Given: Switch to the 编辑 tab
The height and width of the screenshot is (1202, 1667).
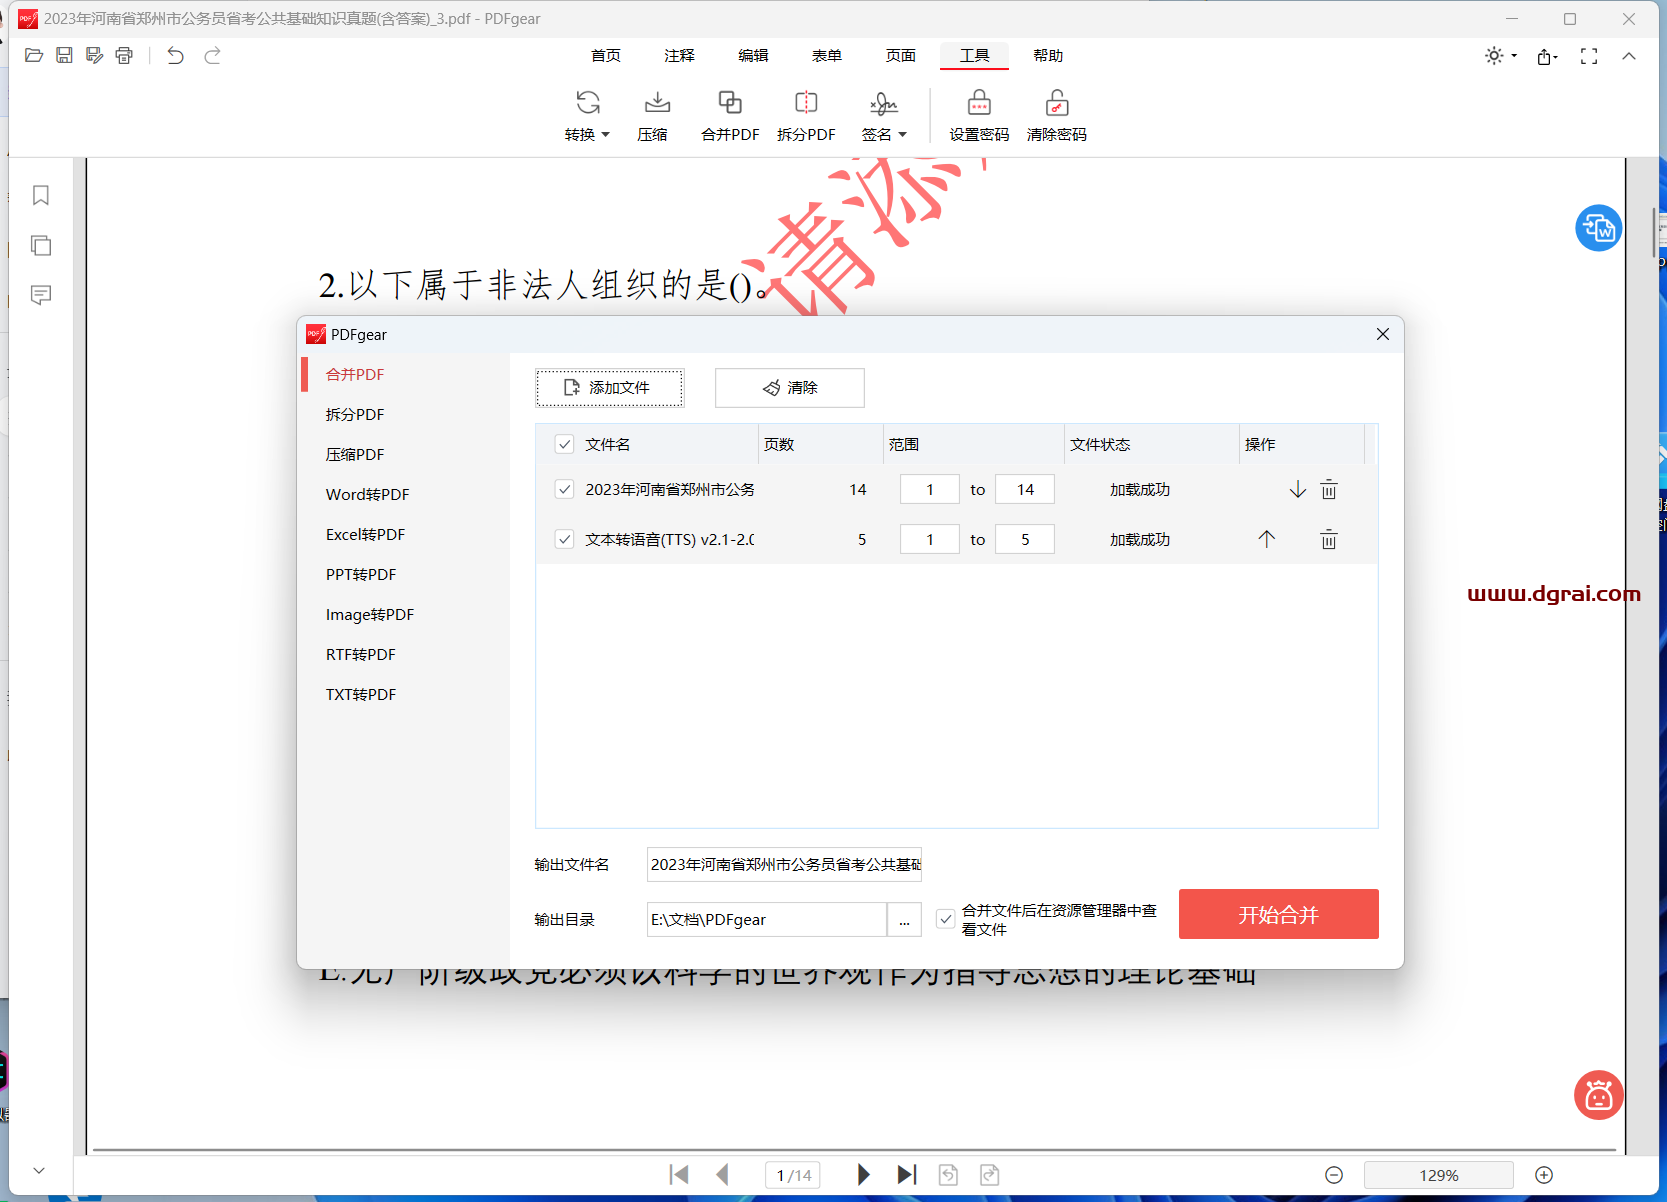Looking at the screenshot, I should point(754,56).
